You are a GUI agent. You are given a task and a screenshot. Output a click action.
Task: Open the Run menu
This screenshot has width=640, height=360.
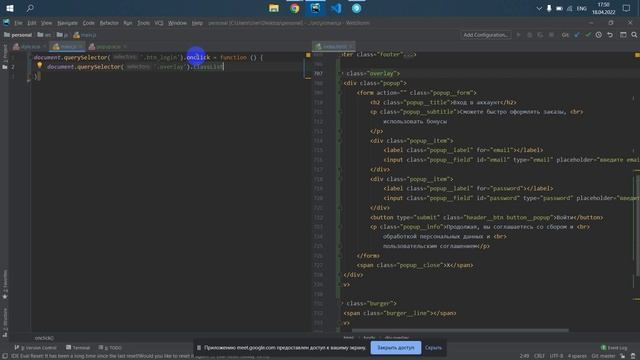128,23
